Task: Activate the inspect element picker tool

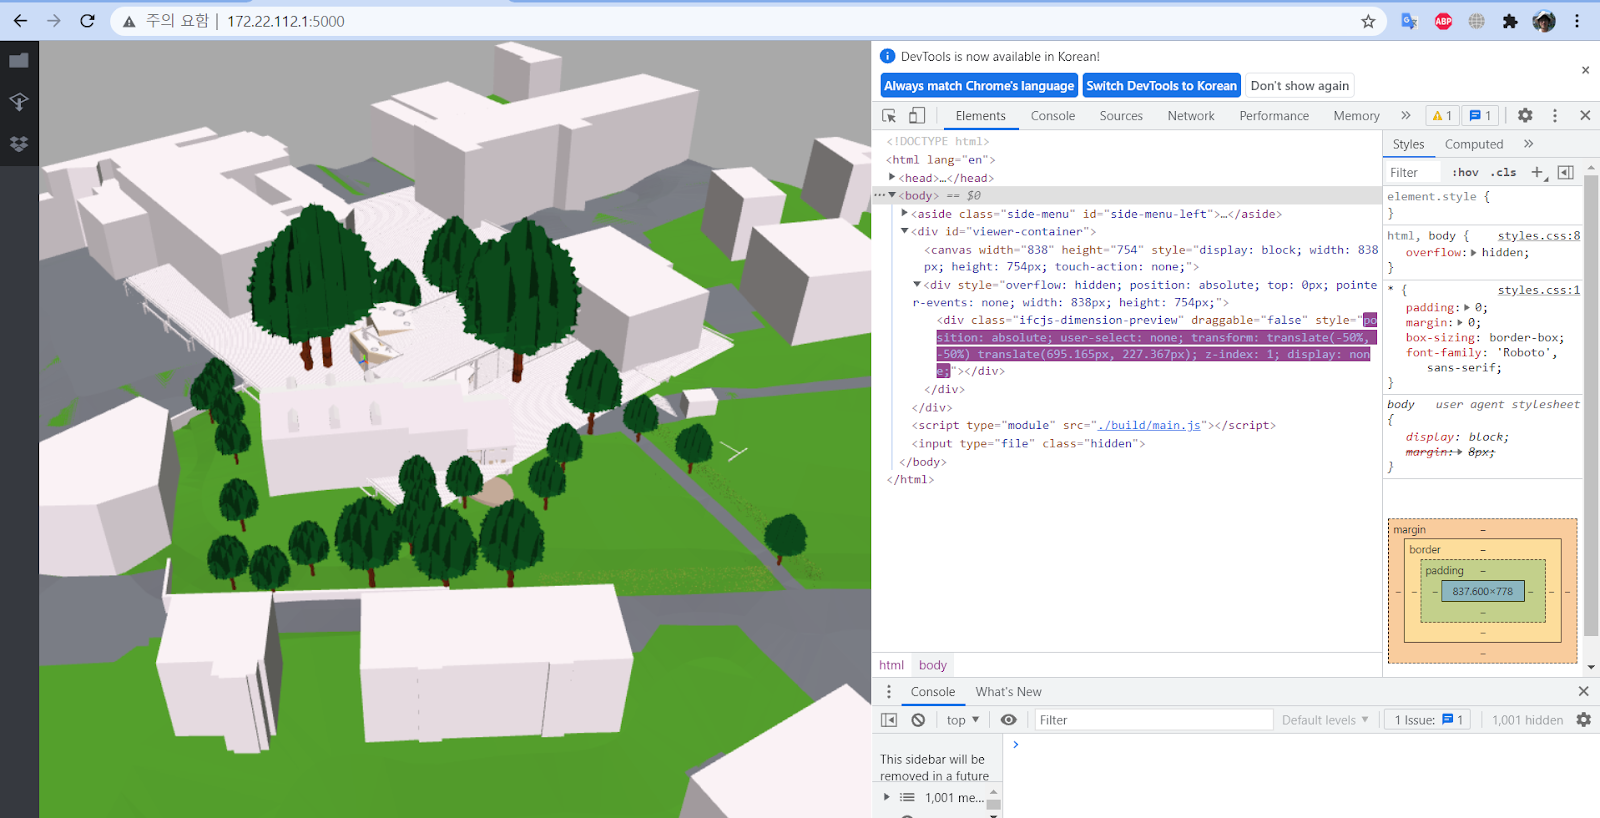Action: (x=889, y=116)
